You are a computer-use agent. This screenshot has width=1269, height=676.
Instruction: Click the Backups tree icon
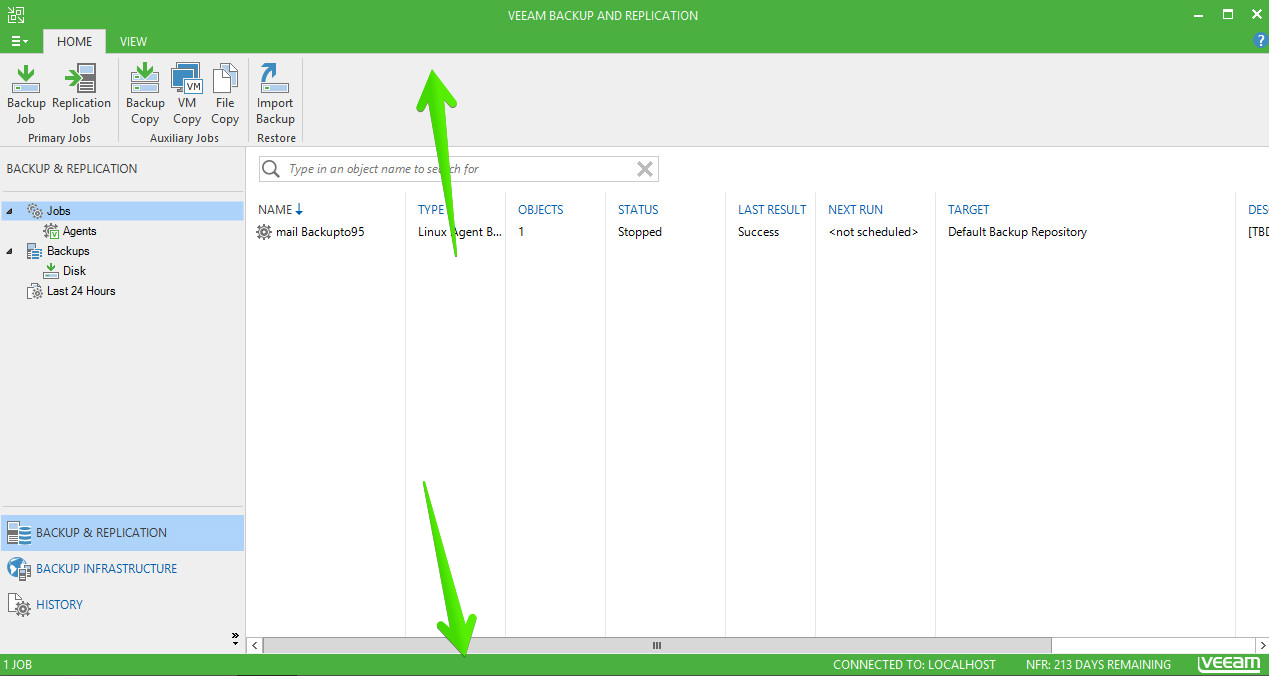35,251
